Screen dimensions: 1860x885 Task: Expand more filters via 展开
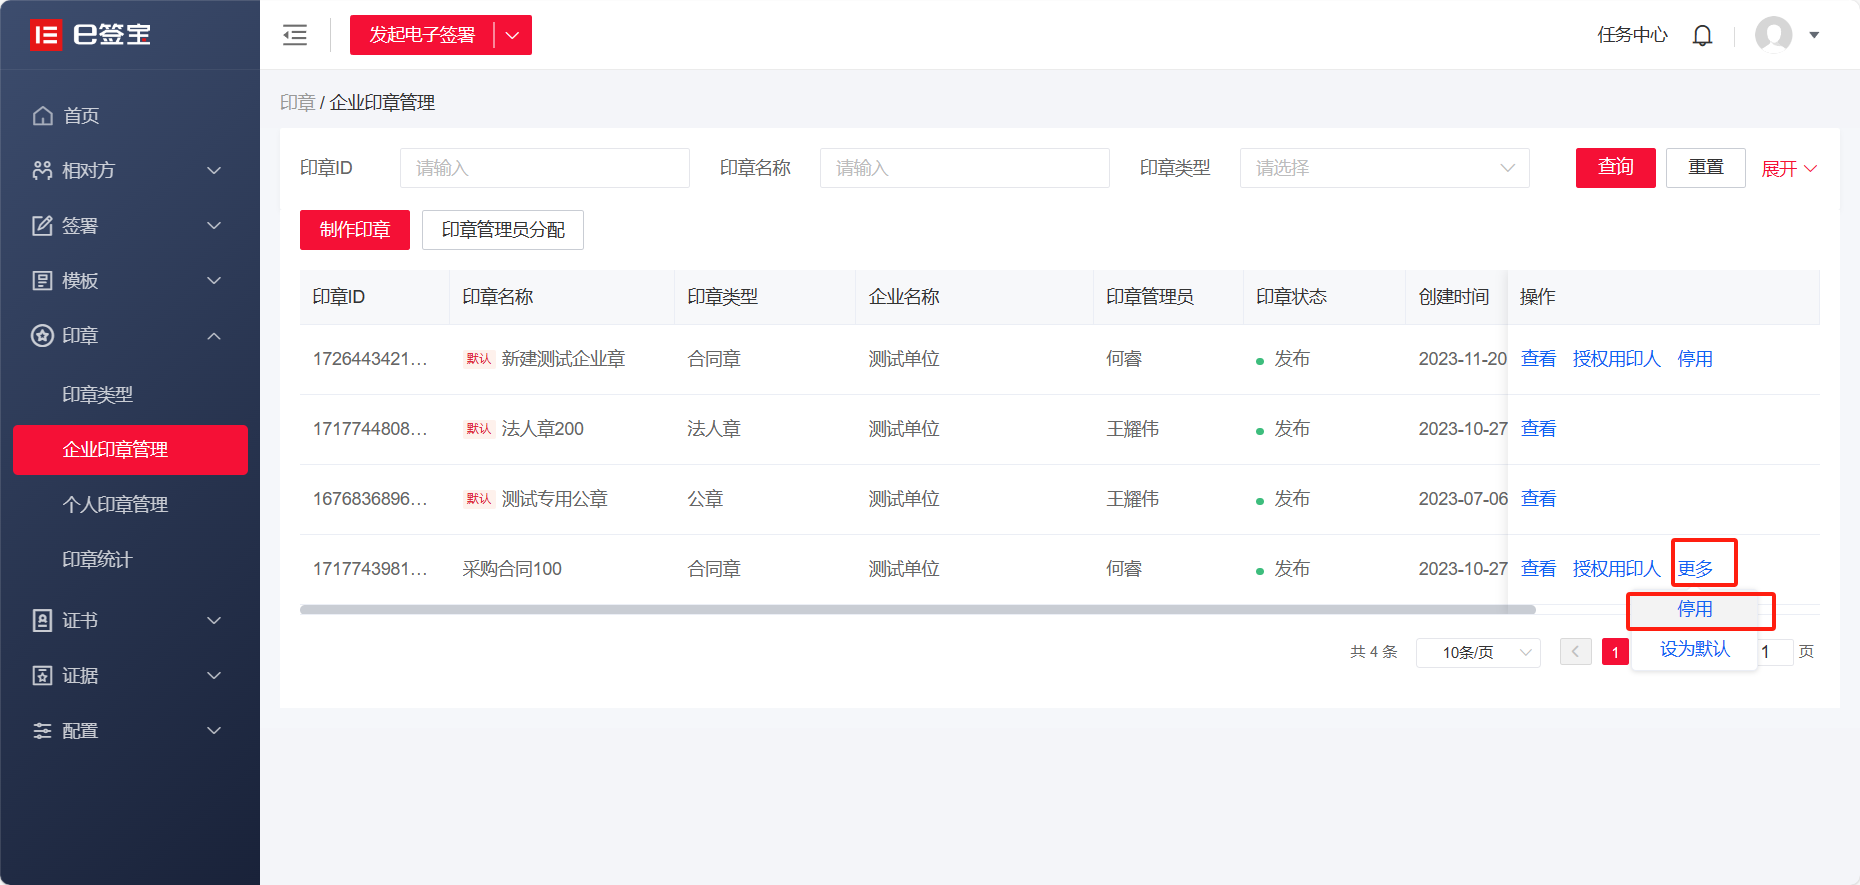[x=1789, y=169]
